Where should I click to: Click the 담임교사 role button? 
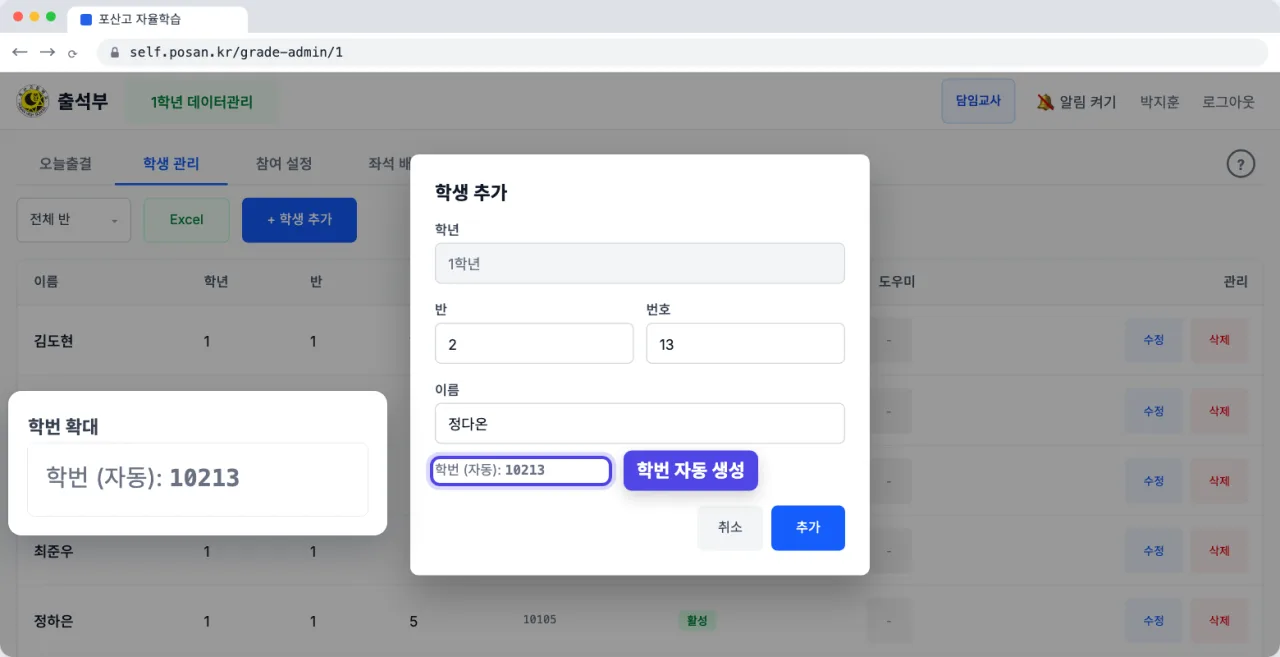point(978,101)
